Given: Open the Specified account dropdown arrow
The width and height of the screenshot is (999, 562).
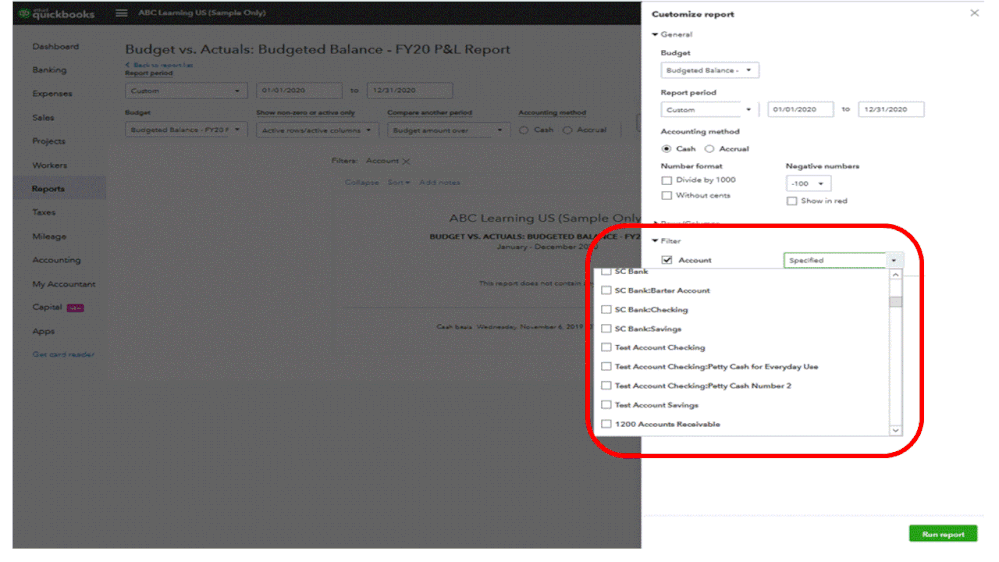Looking at the screenshot, I should (x=894, y=260).
